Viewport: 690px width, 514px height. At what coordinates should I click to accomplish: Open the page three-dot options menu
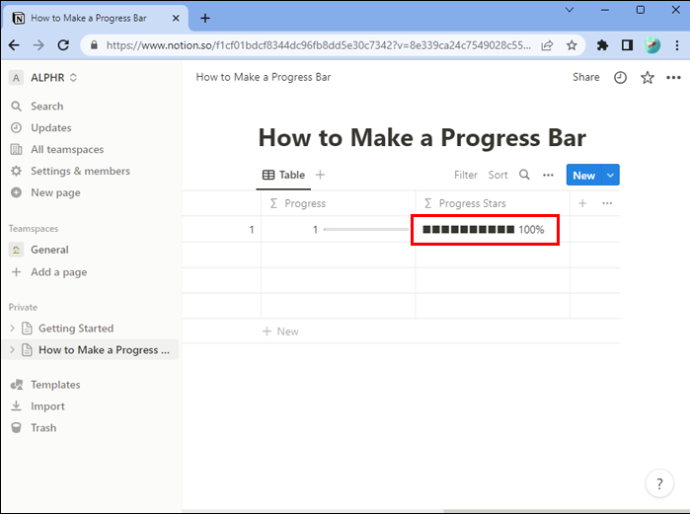(x=673, y=78)
